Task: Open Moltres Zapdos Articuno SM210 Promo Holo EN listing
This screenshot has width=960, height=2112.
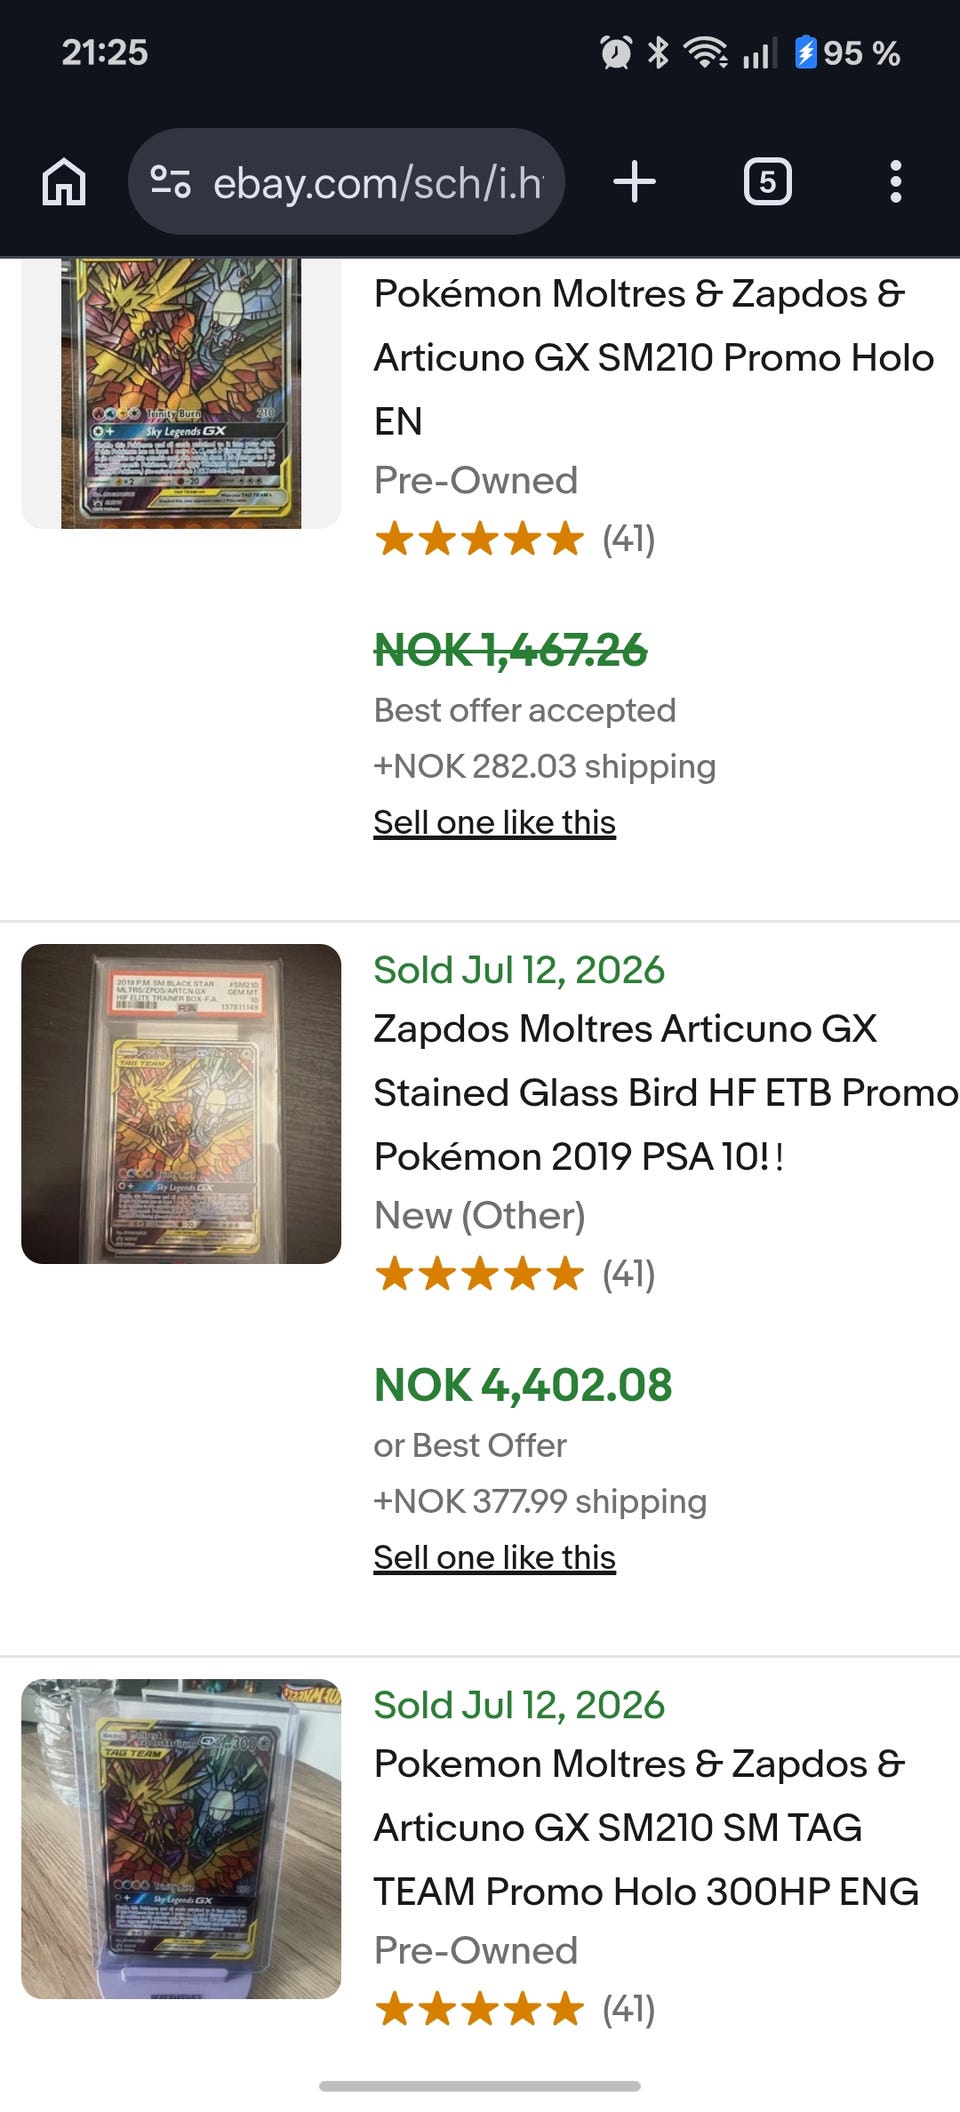Action: [654, 357]
